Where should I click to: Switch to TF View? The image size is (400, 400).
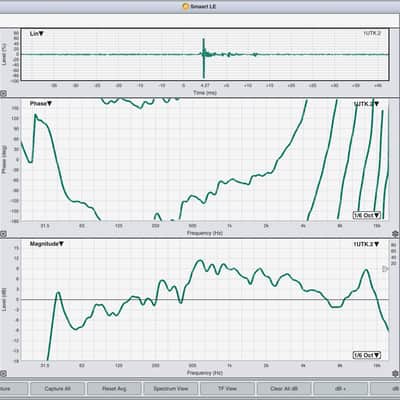tap(227, 389)
